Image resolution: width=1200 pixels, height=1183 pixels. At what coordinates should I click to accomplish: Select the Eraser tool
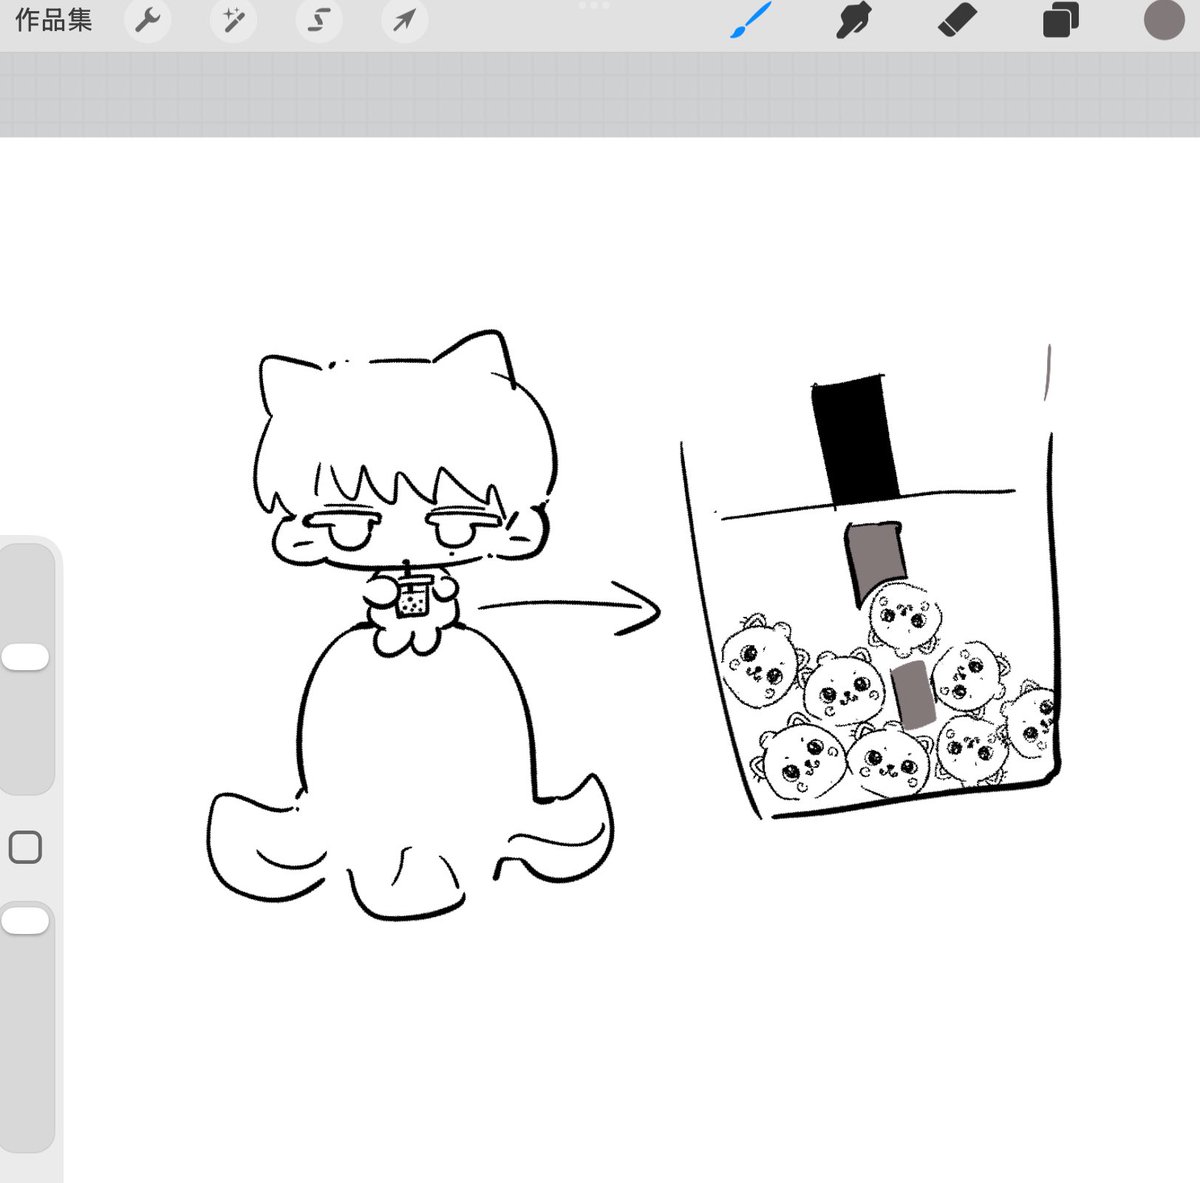(957, 20)
